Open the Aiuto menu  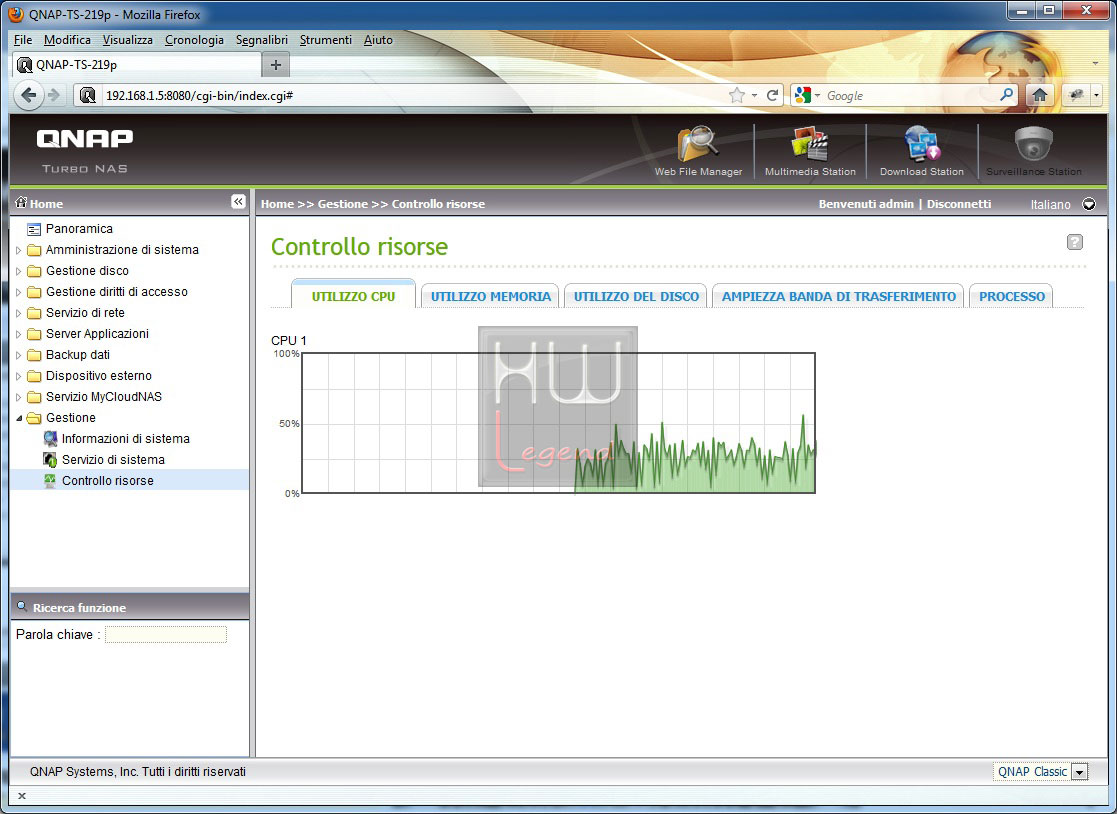[378, 40]
